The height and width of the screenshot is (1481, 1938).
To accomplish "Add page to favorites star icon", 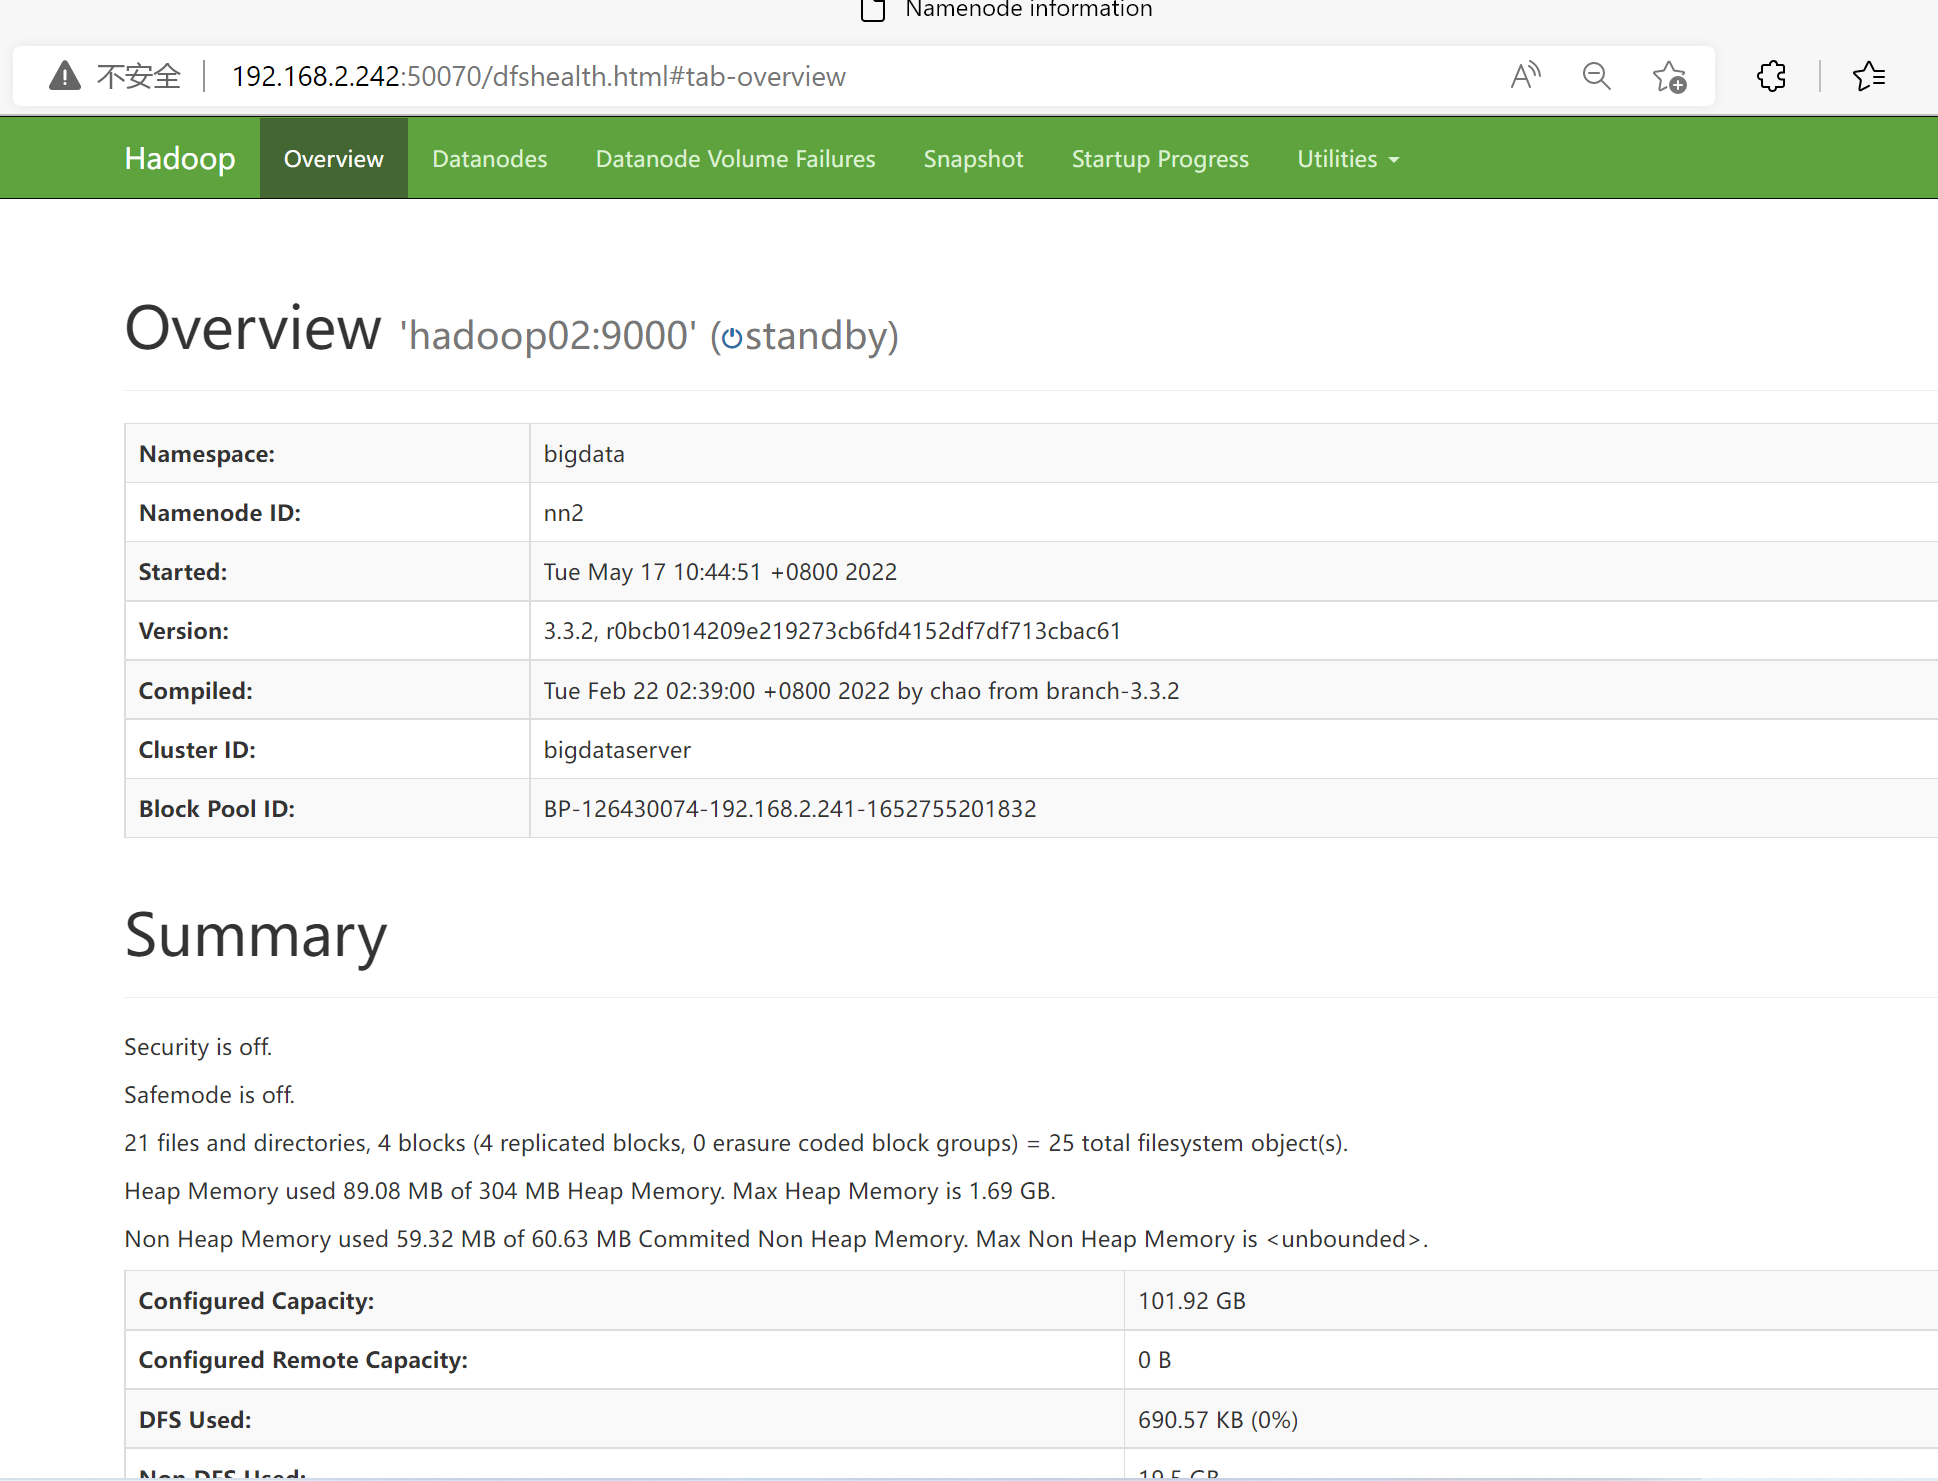I will pos(1669,76).
